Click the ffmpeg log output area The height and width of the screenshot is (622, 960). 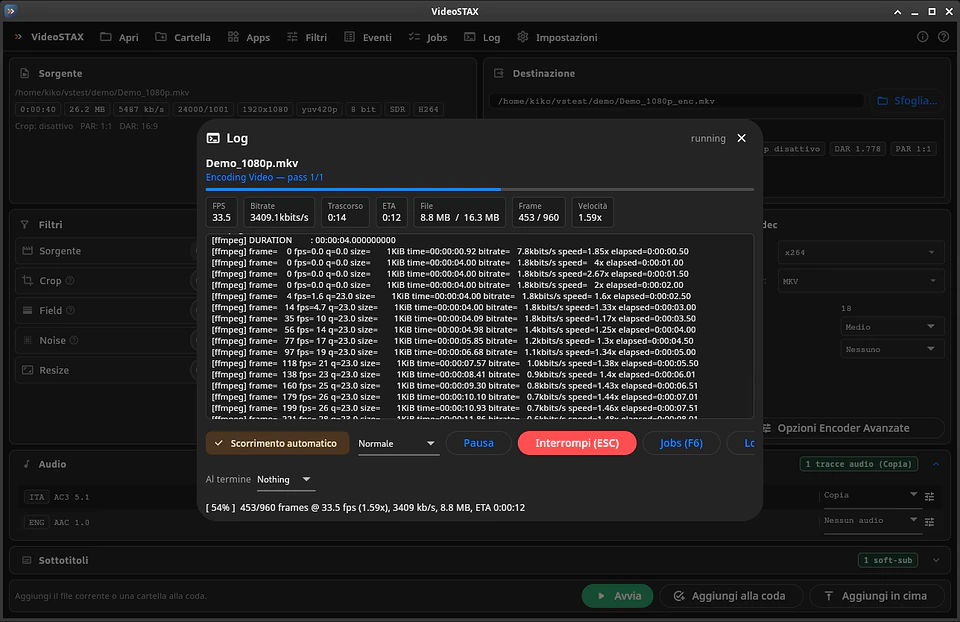(x=479, y=326)
